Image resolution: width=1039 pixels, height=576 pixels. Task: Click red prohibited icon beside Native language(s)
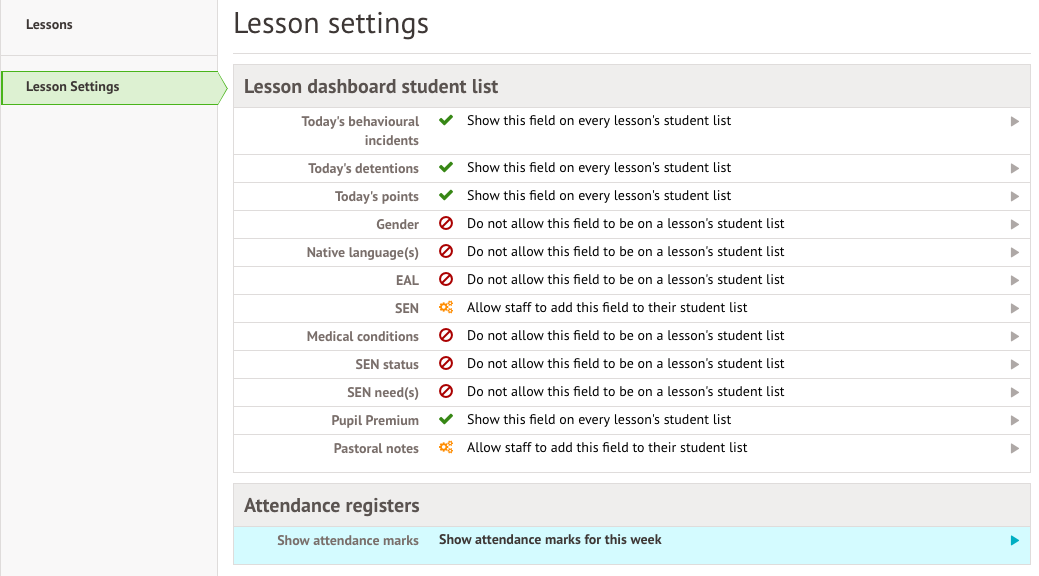coord(446,251)
